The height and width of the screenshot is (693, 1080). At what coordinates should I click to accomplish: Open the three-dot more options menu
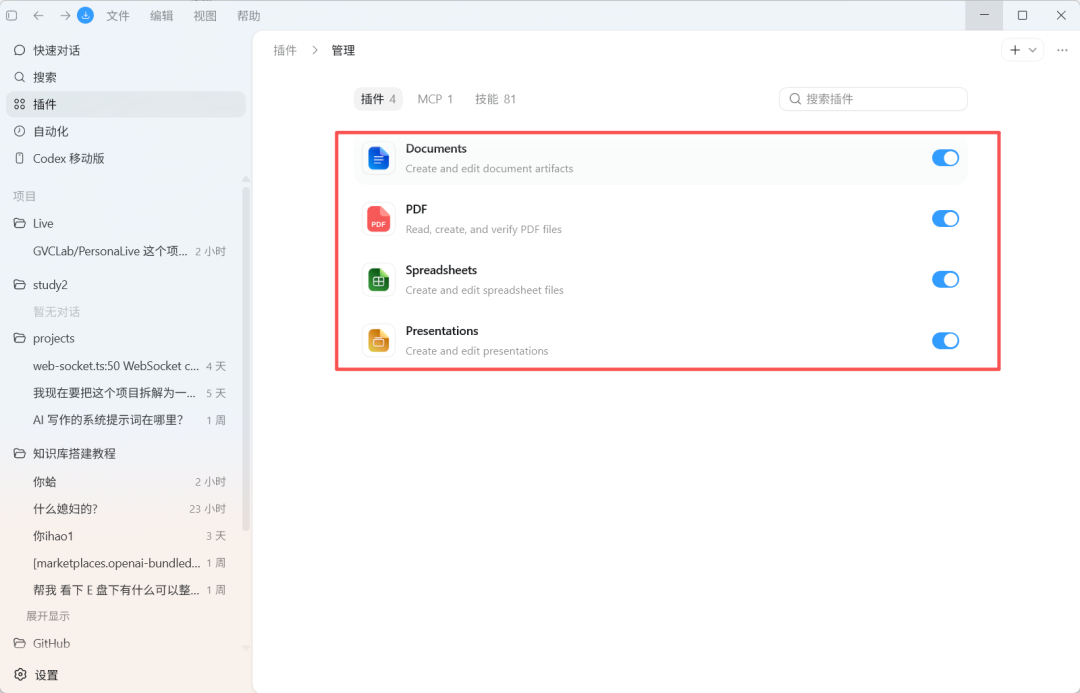[x=1062, y=50]
